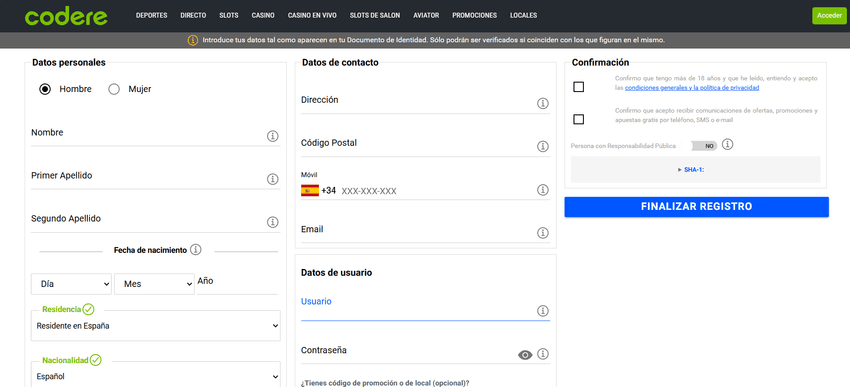
Task: Click Residencia green checkmark icon
Action: point(89,309)
